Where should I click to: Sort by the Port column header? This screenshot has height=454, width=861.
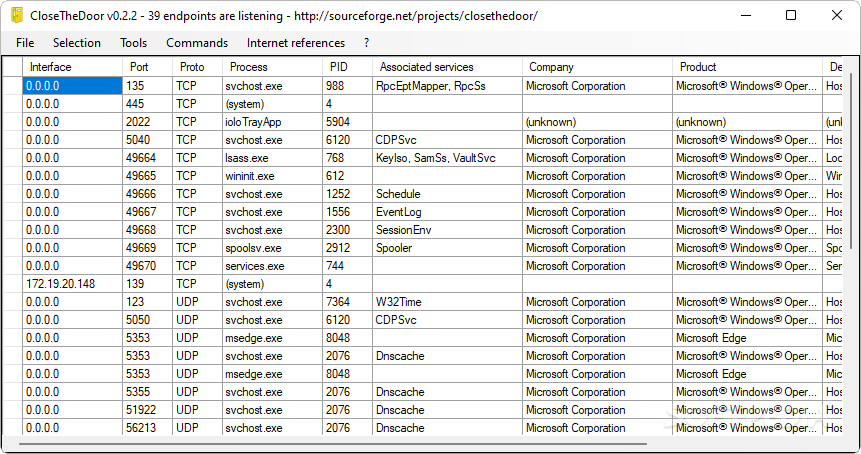(147, 67)
